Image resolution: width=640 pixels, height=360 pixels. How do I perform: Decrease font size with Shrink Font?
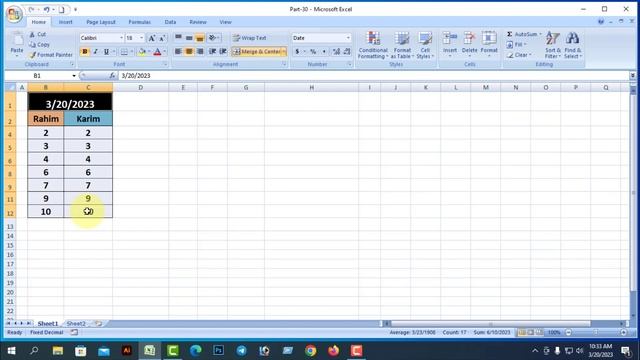tap(162, 38)
